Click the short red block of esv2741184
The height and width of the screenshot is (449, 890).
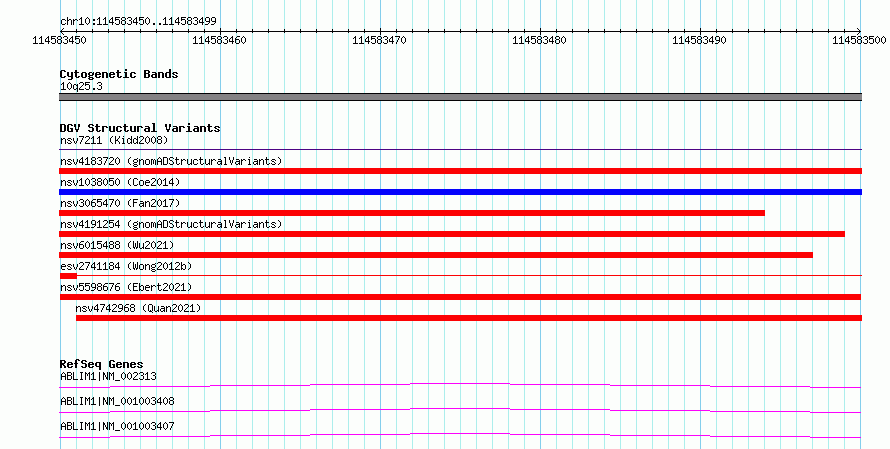(x=68, y=276)
